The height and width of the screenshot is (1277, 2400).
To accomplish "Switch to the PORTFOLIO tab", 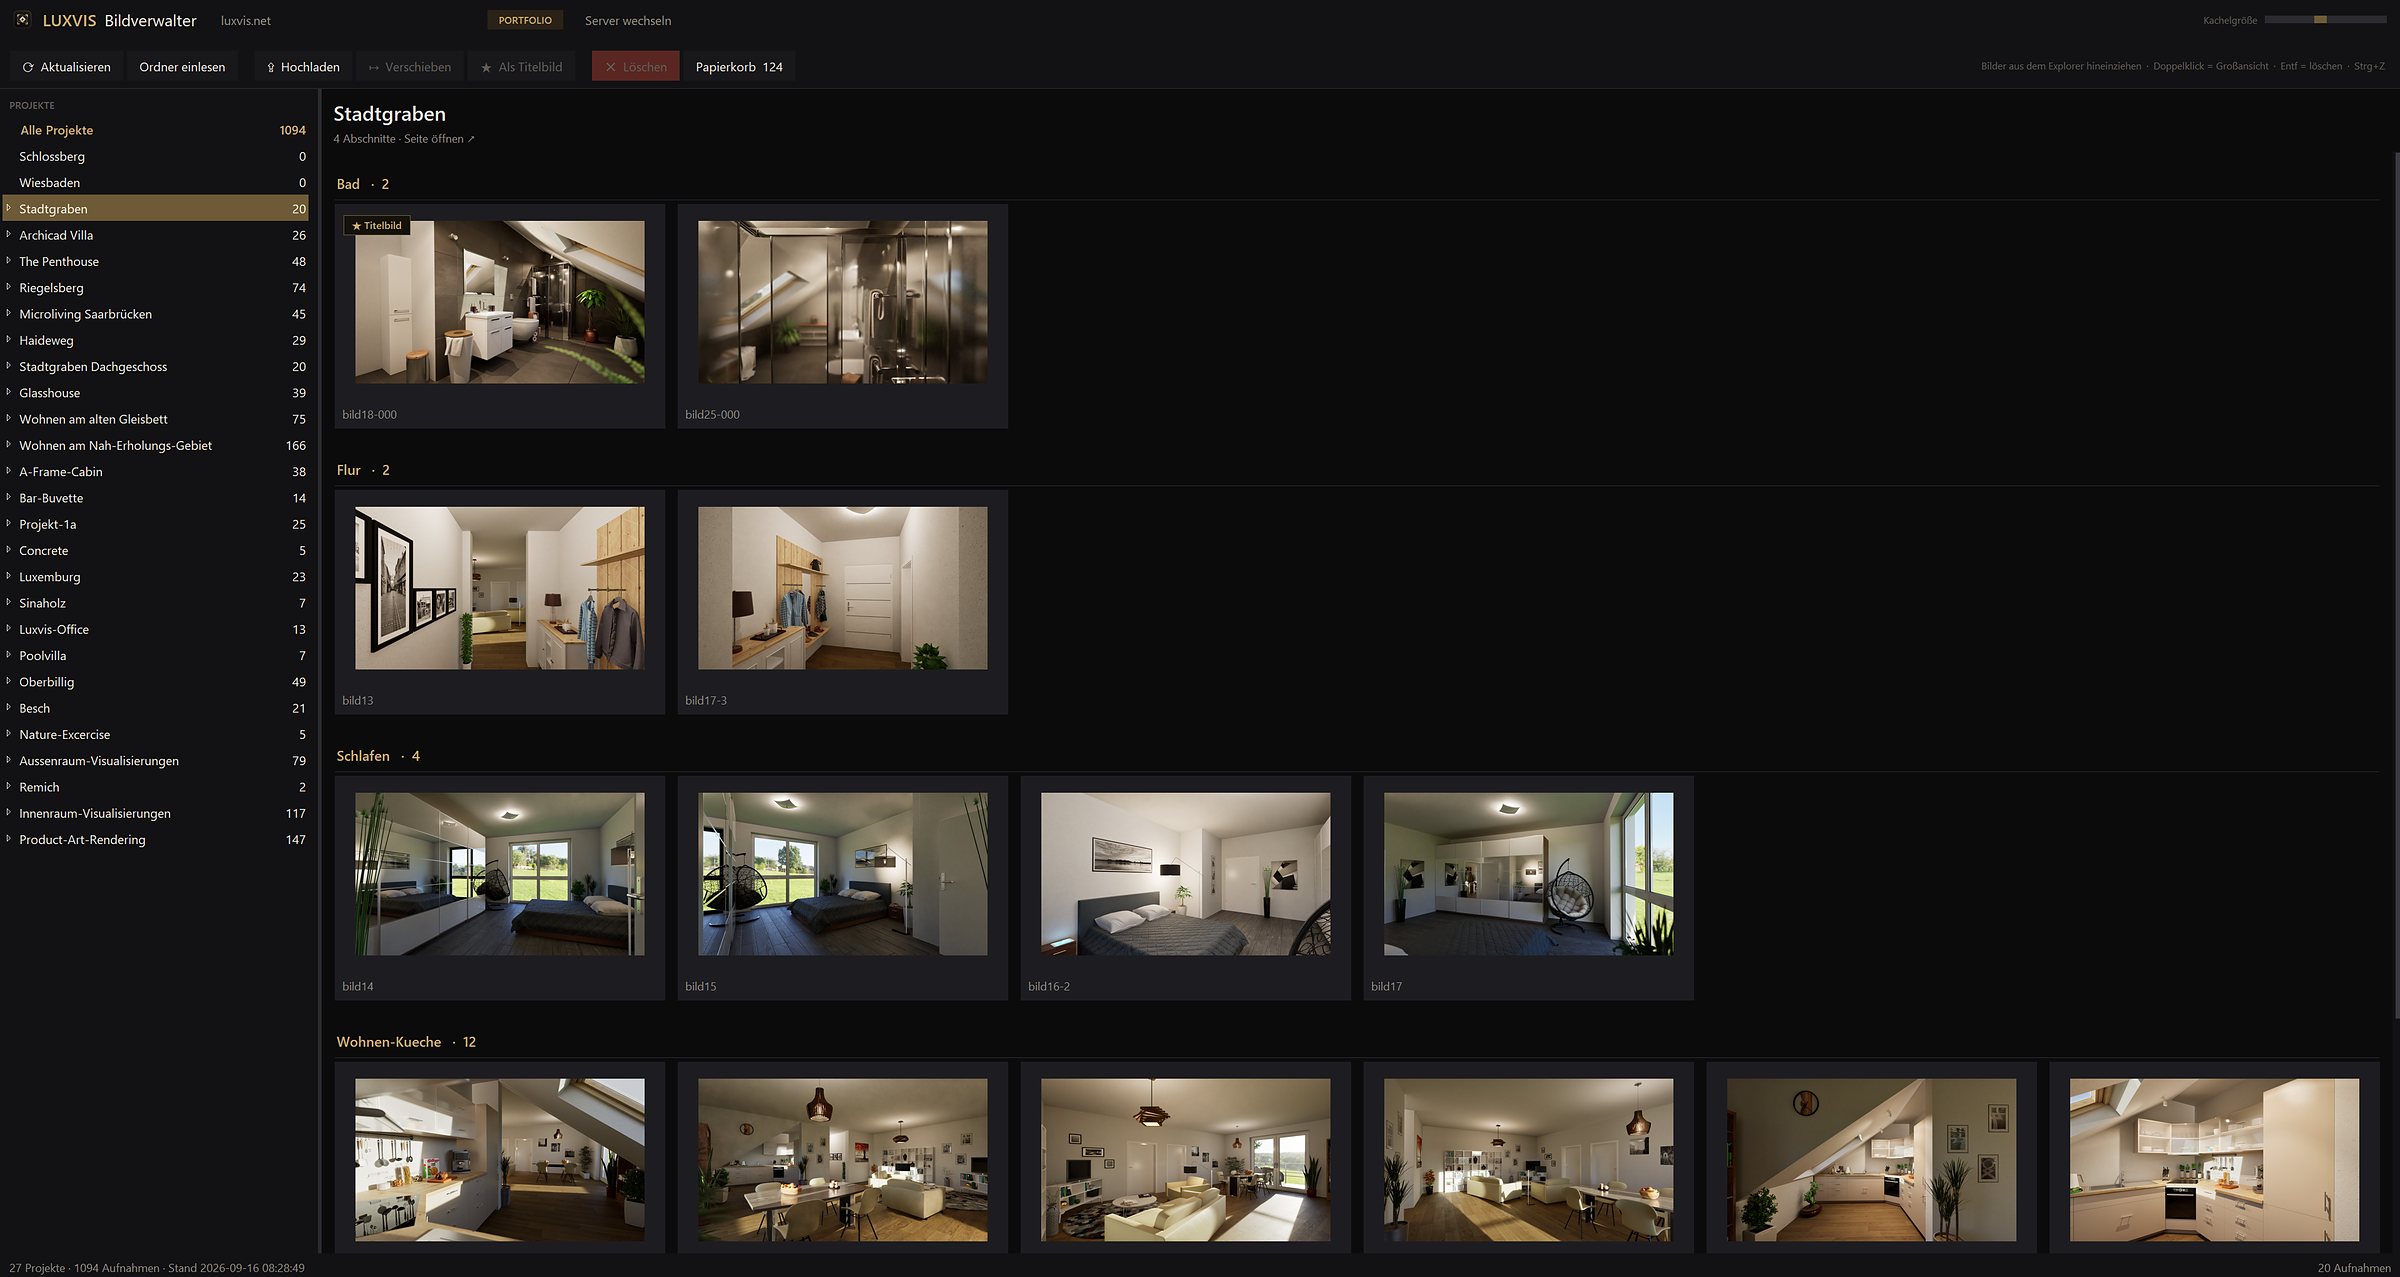I will tap(525, 20).
